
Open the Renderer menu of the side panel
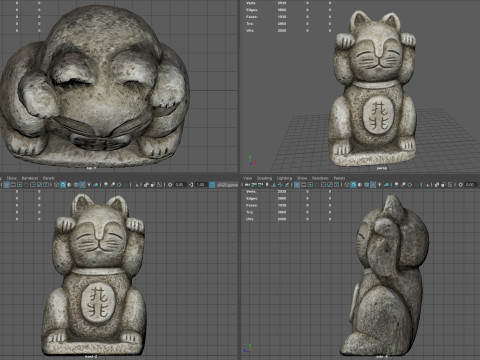(x=320, y=178)
